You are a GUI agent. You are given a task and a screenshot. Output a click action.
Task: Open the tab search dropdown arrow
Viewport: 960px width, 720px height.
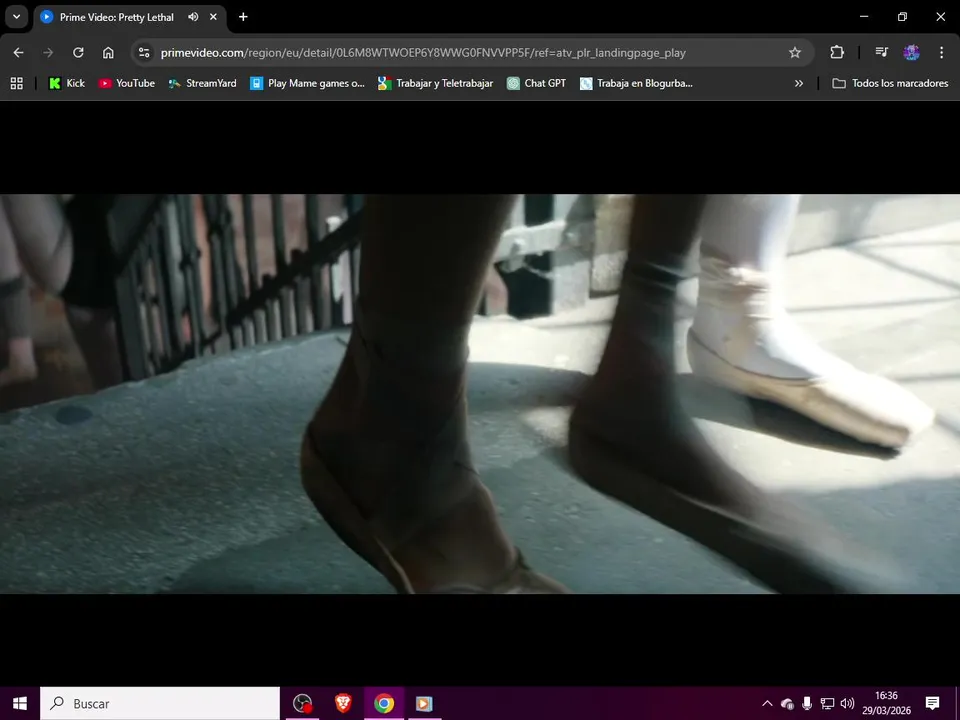tap(17, 17)
